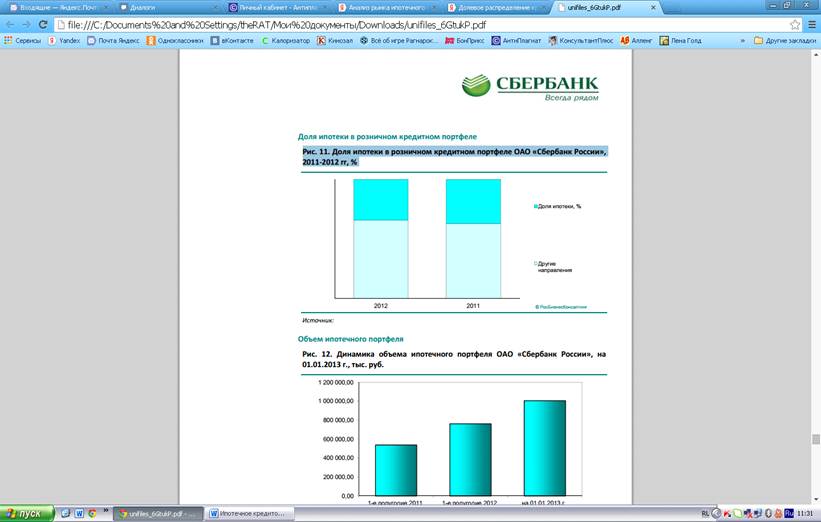Image resolution: width=821 pixels, height=522 pixels.
Task: Open the вКонтакте bookmark
Action: point(232,40)
